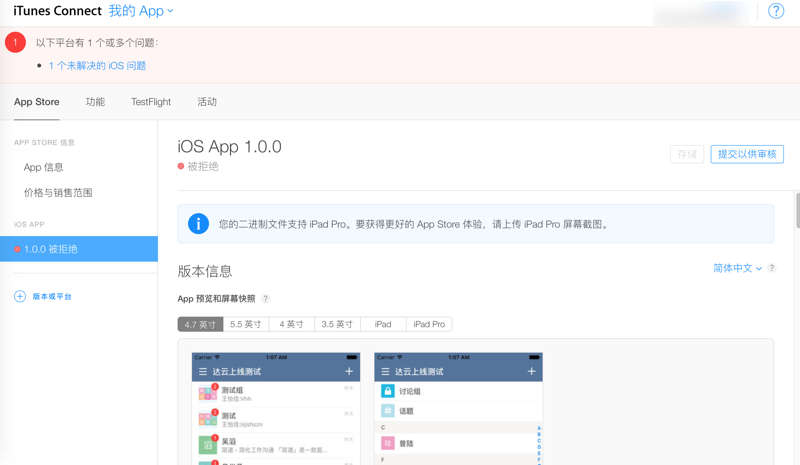Switch to the TestFlight tab
This screenshot has height=465, width=800.
click(x=150, y=102)
